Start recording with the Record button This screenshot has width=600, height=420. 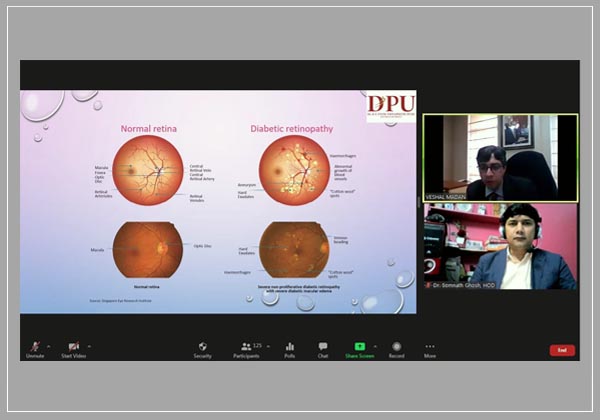click(x=396, y=347)
